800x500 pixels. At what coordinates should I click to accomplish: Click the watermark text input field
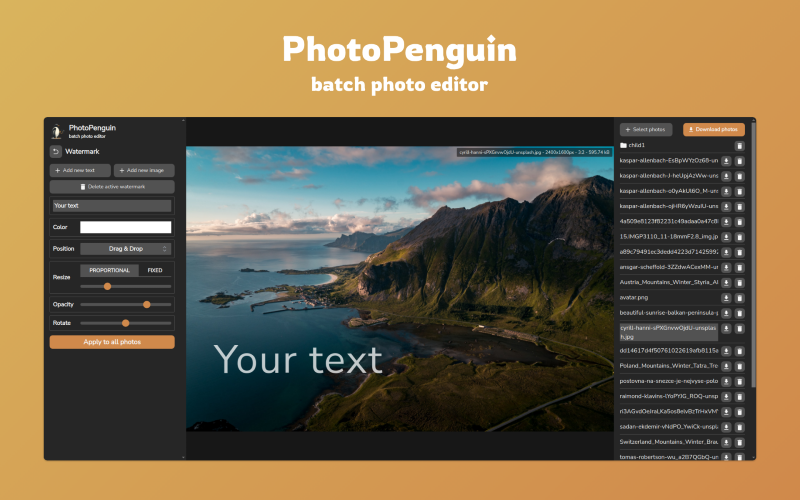click(112, 206)
